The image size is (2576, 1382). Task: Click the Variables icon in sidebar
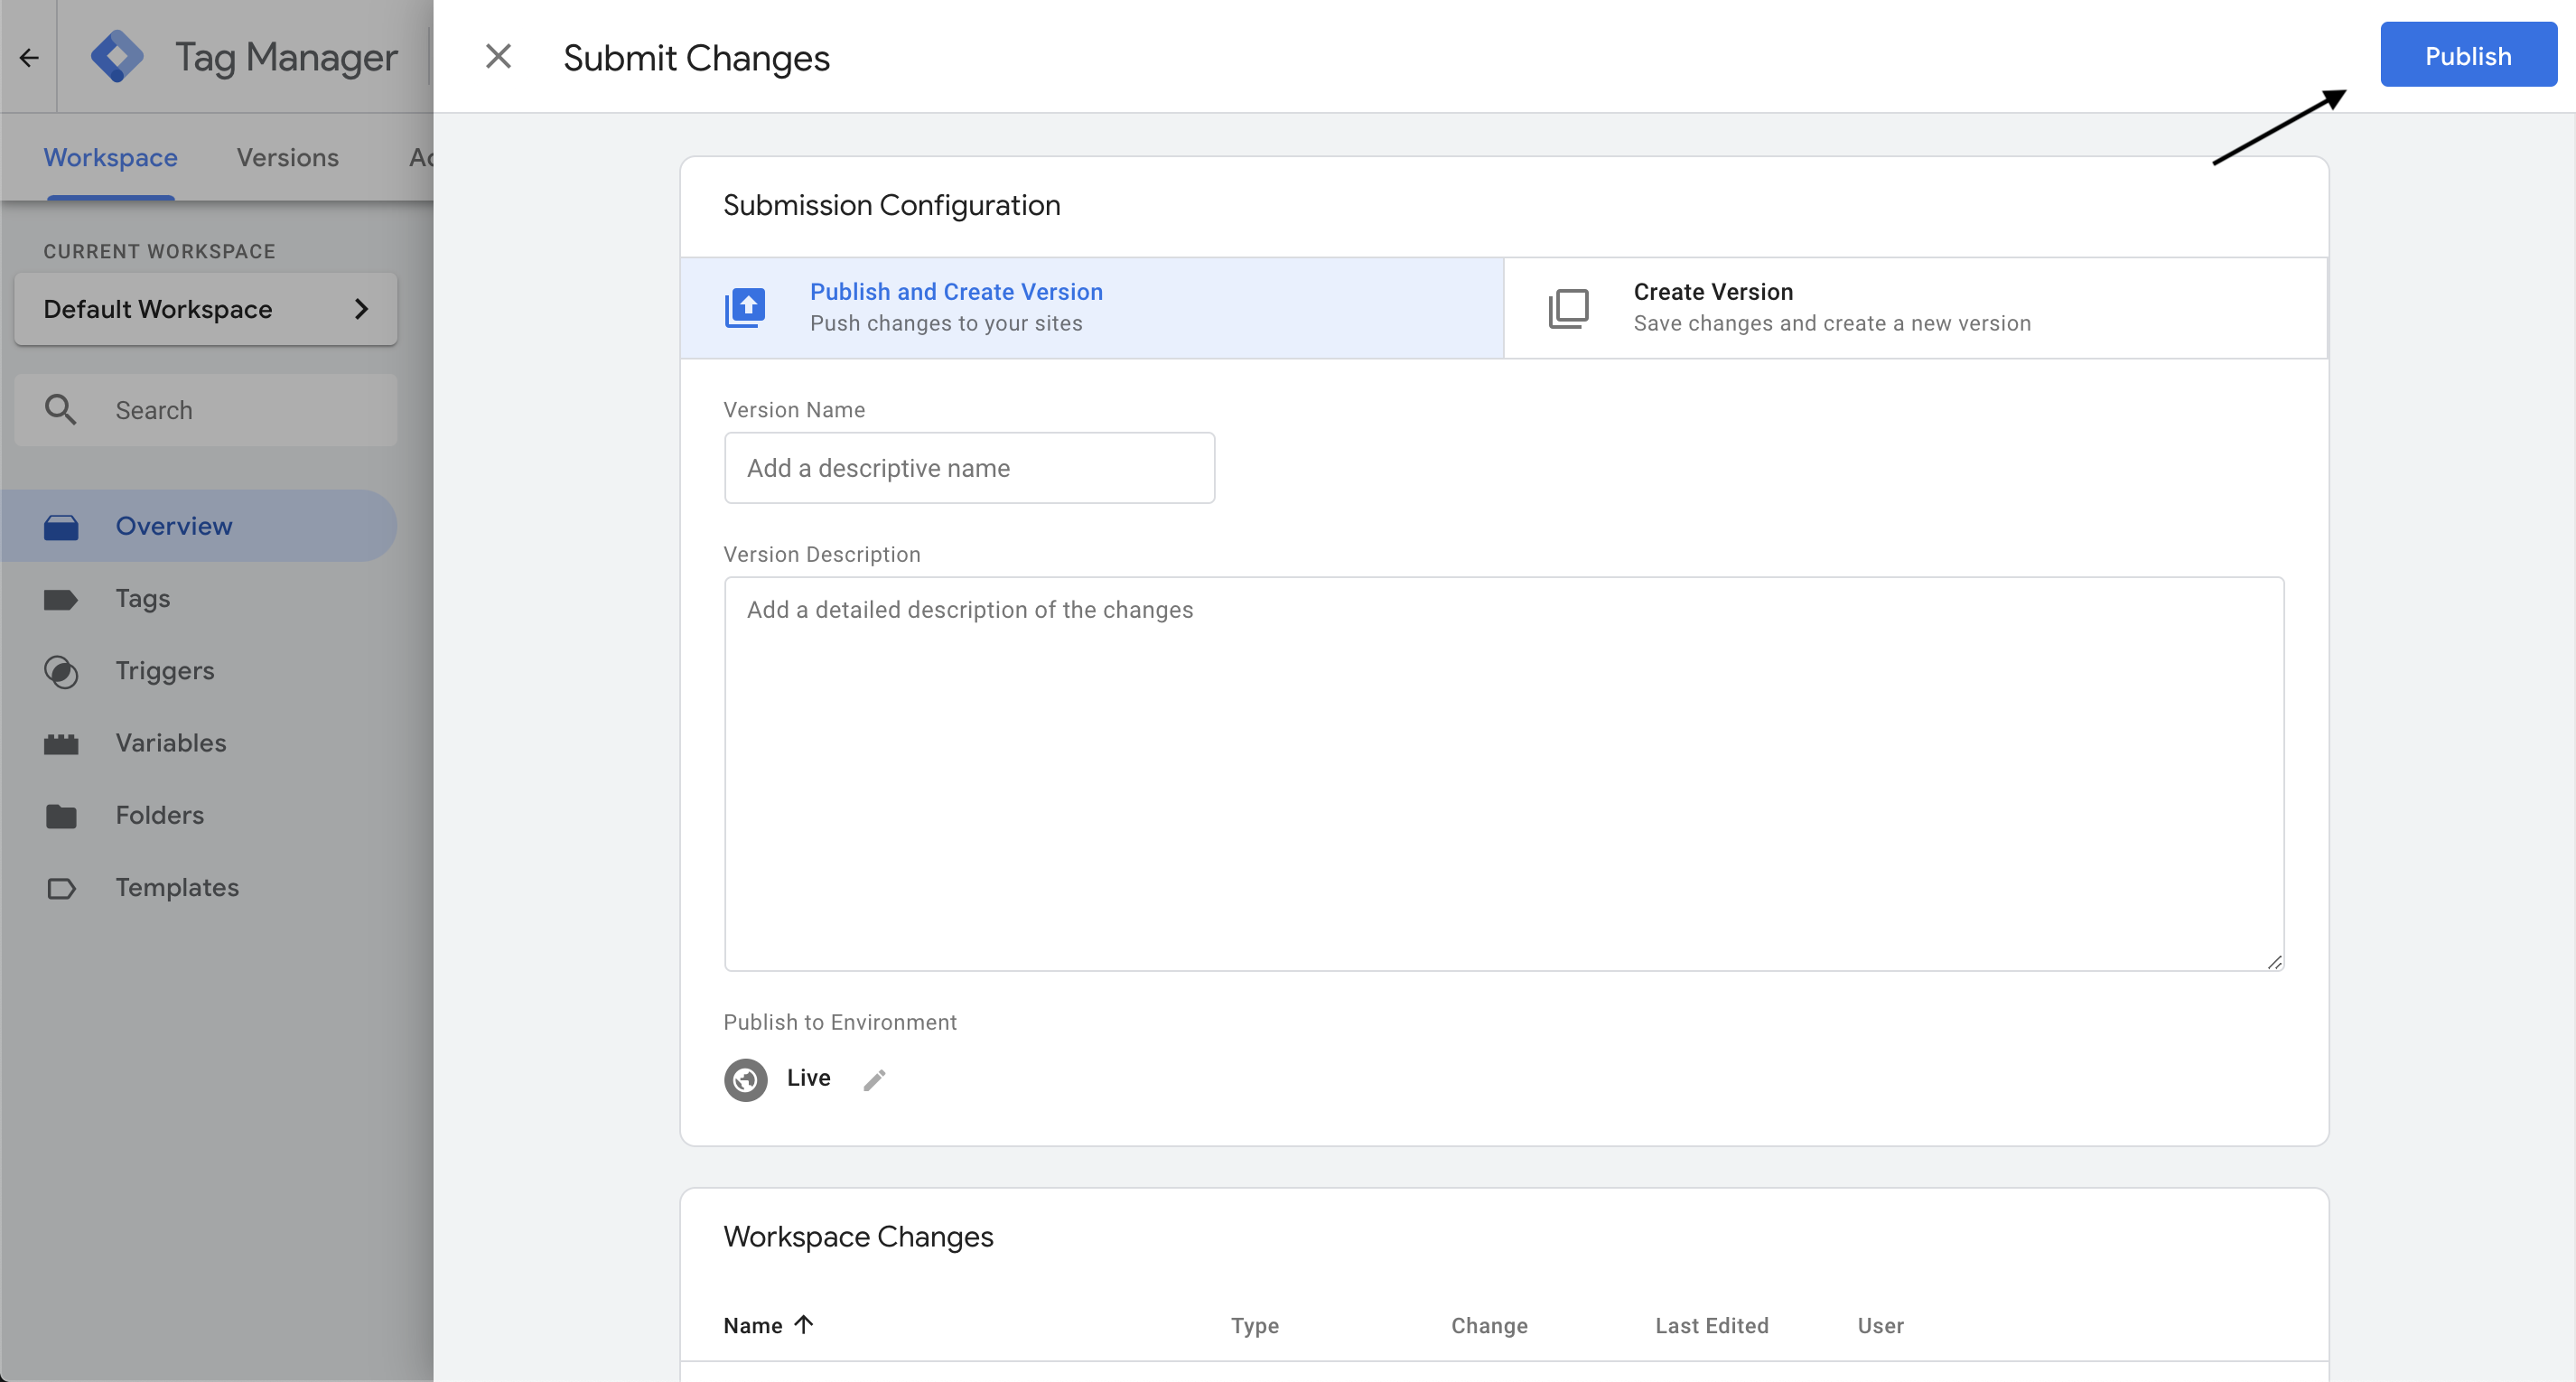click(62, 743)
